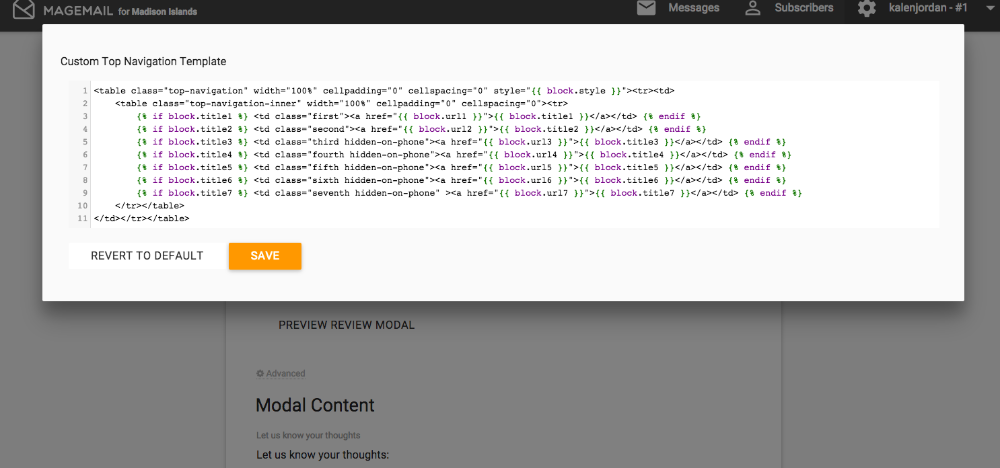Click the MageMail envelope logo icon
The image size is (1000, 468).
click(x=24, y=11)
